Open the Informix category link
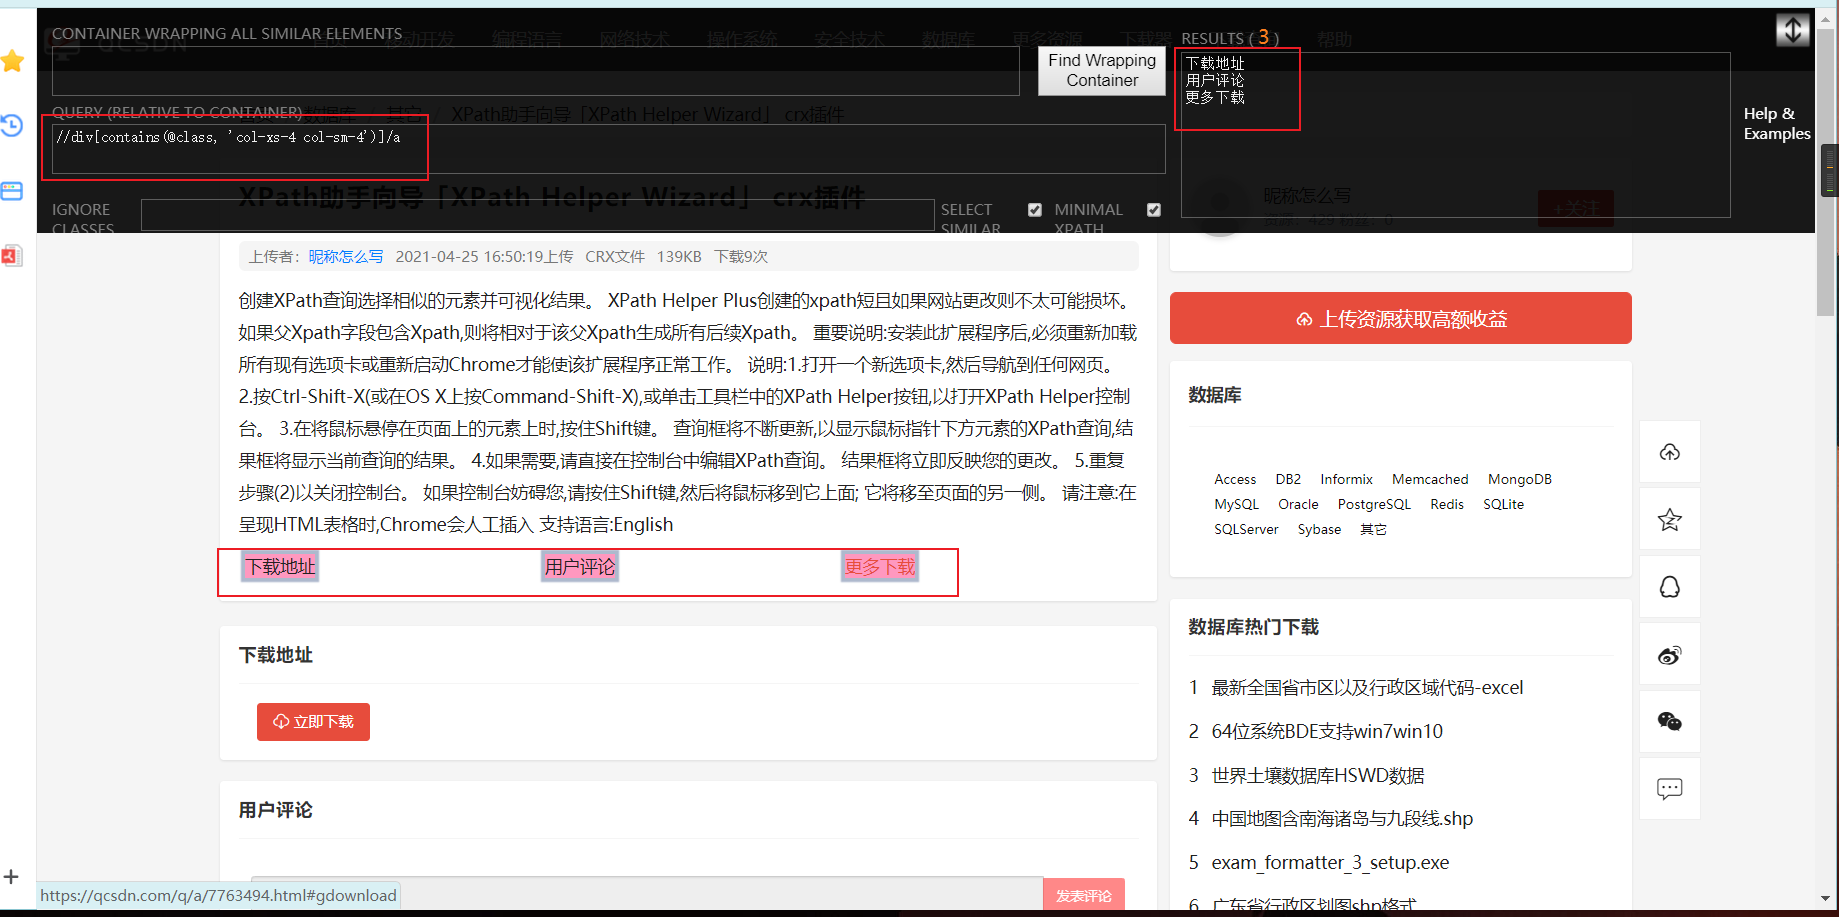Screen dimensions: 1839x917 coord(1346,480)
